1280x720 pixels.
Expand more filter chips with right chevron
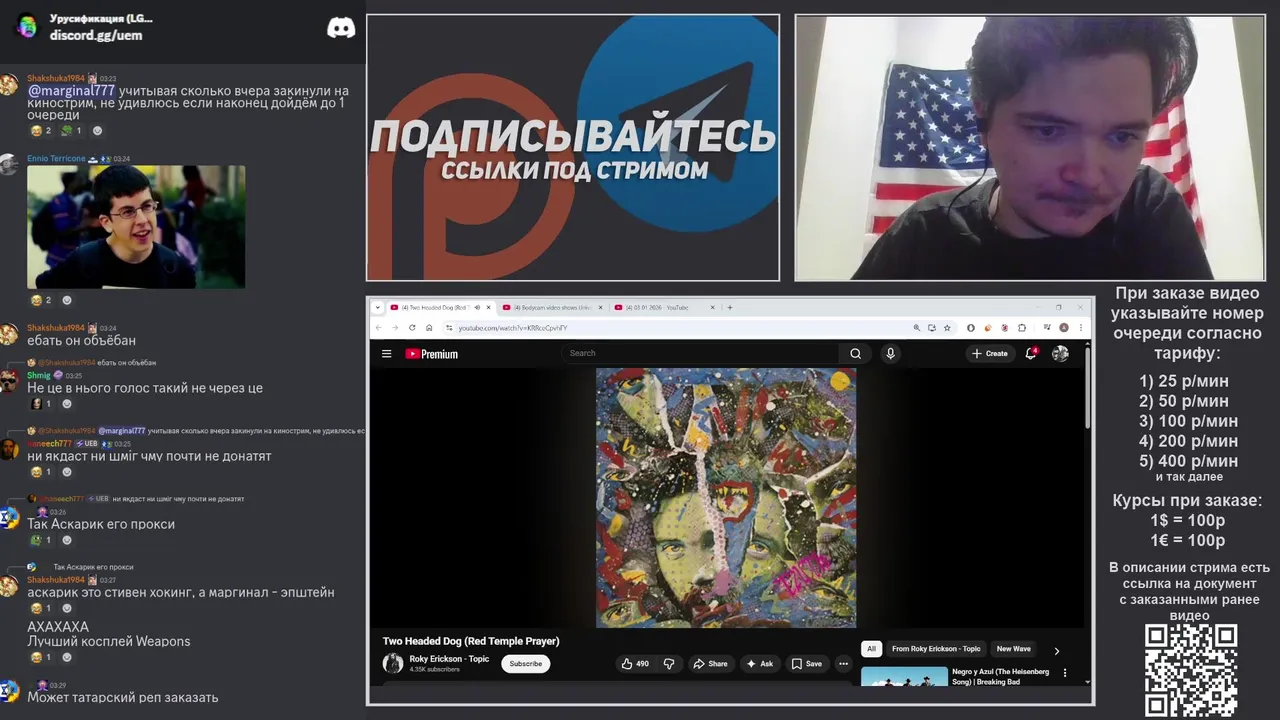click(x=1056, y=650)
